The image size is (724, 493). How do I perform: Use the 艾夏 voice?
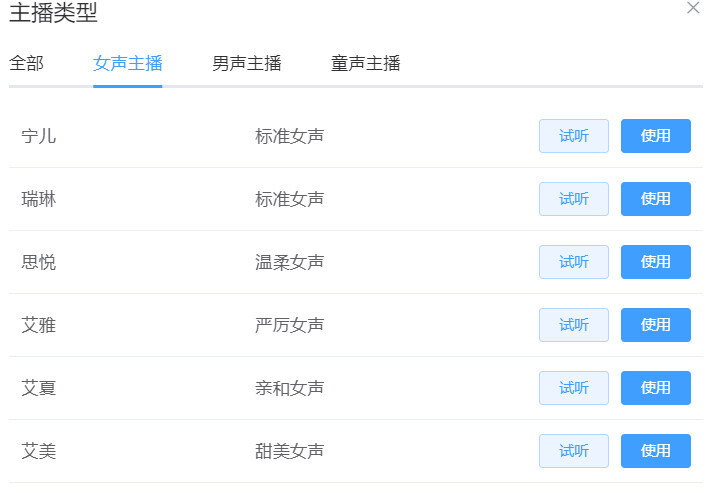(656, 388)
